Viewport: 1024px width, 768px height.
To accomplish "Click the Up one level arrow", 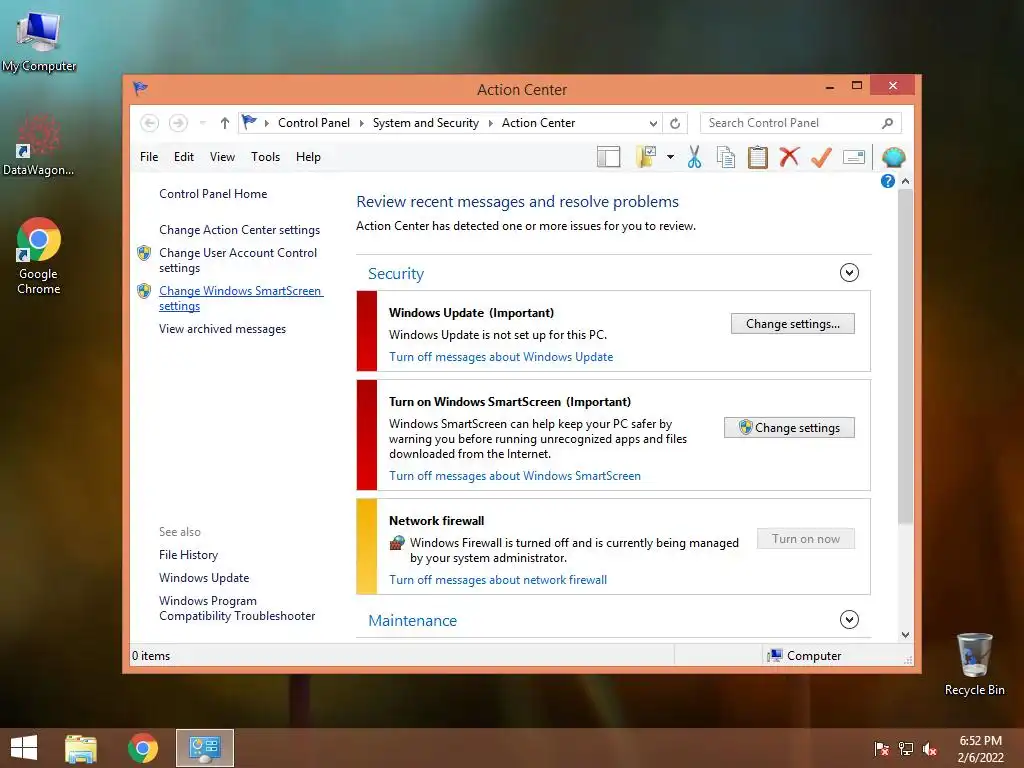I will (x=225, y=123).
